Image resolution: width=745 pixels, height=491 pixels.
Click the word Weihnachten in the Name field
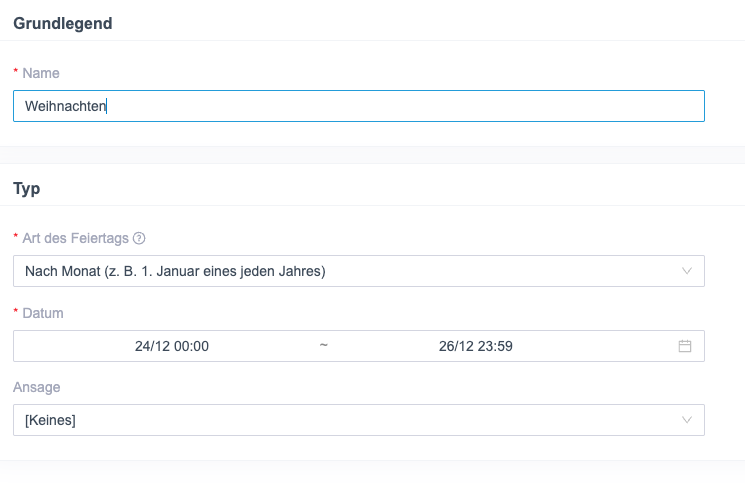[x=65, y=106]
